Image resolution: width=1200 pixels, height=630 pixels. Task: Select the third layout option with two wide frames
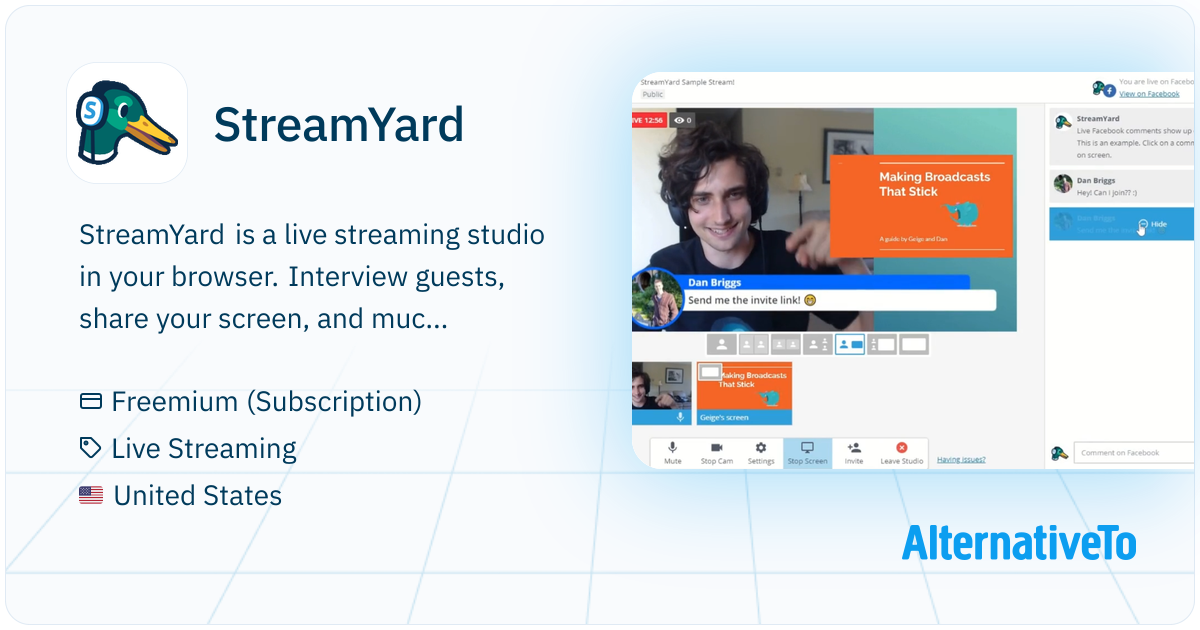786,344
